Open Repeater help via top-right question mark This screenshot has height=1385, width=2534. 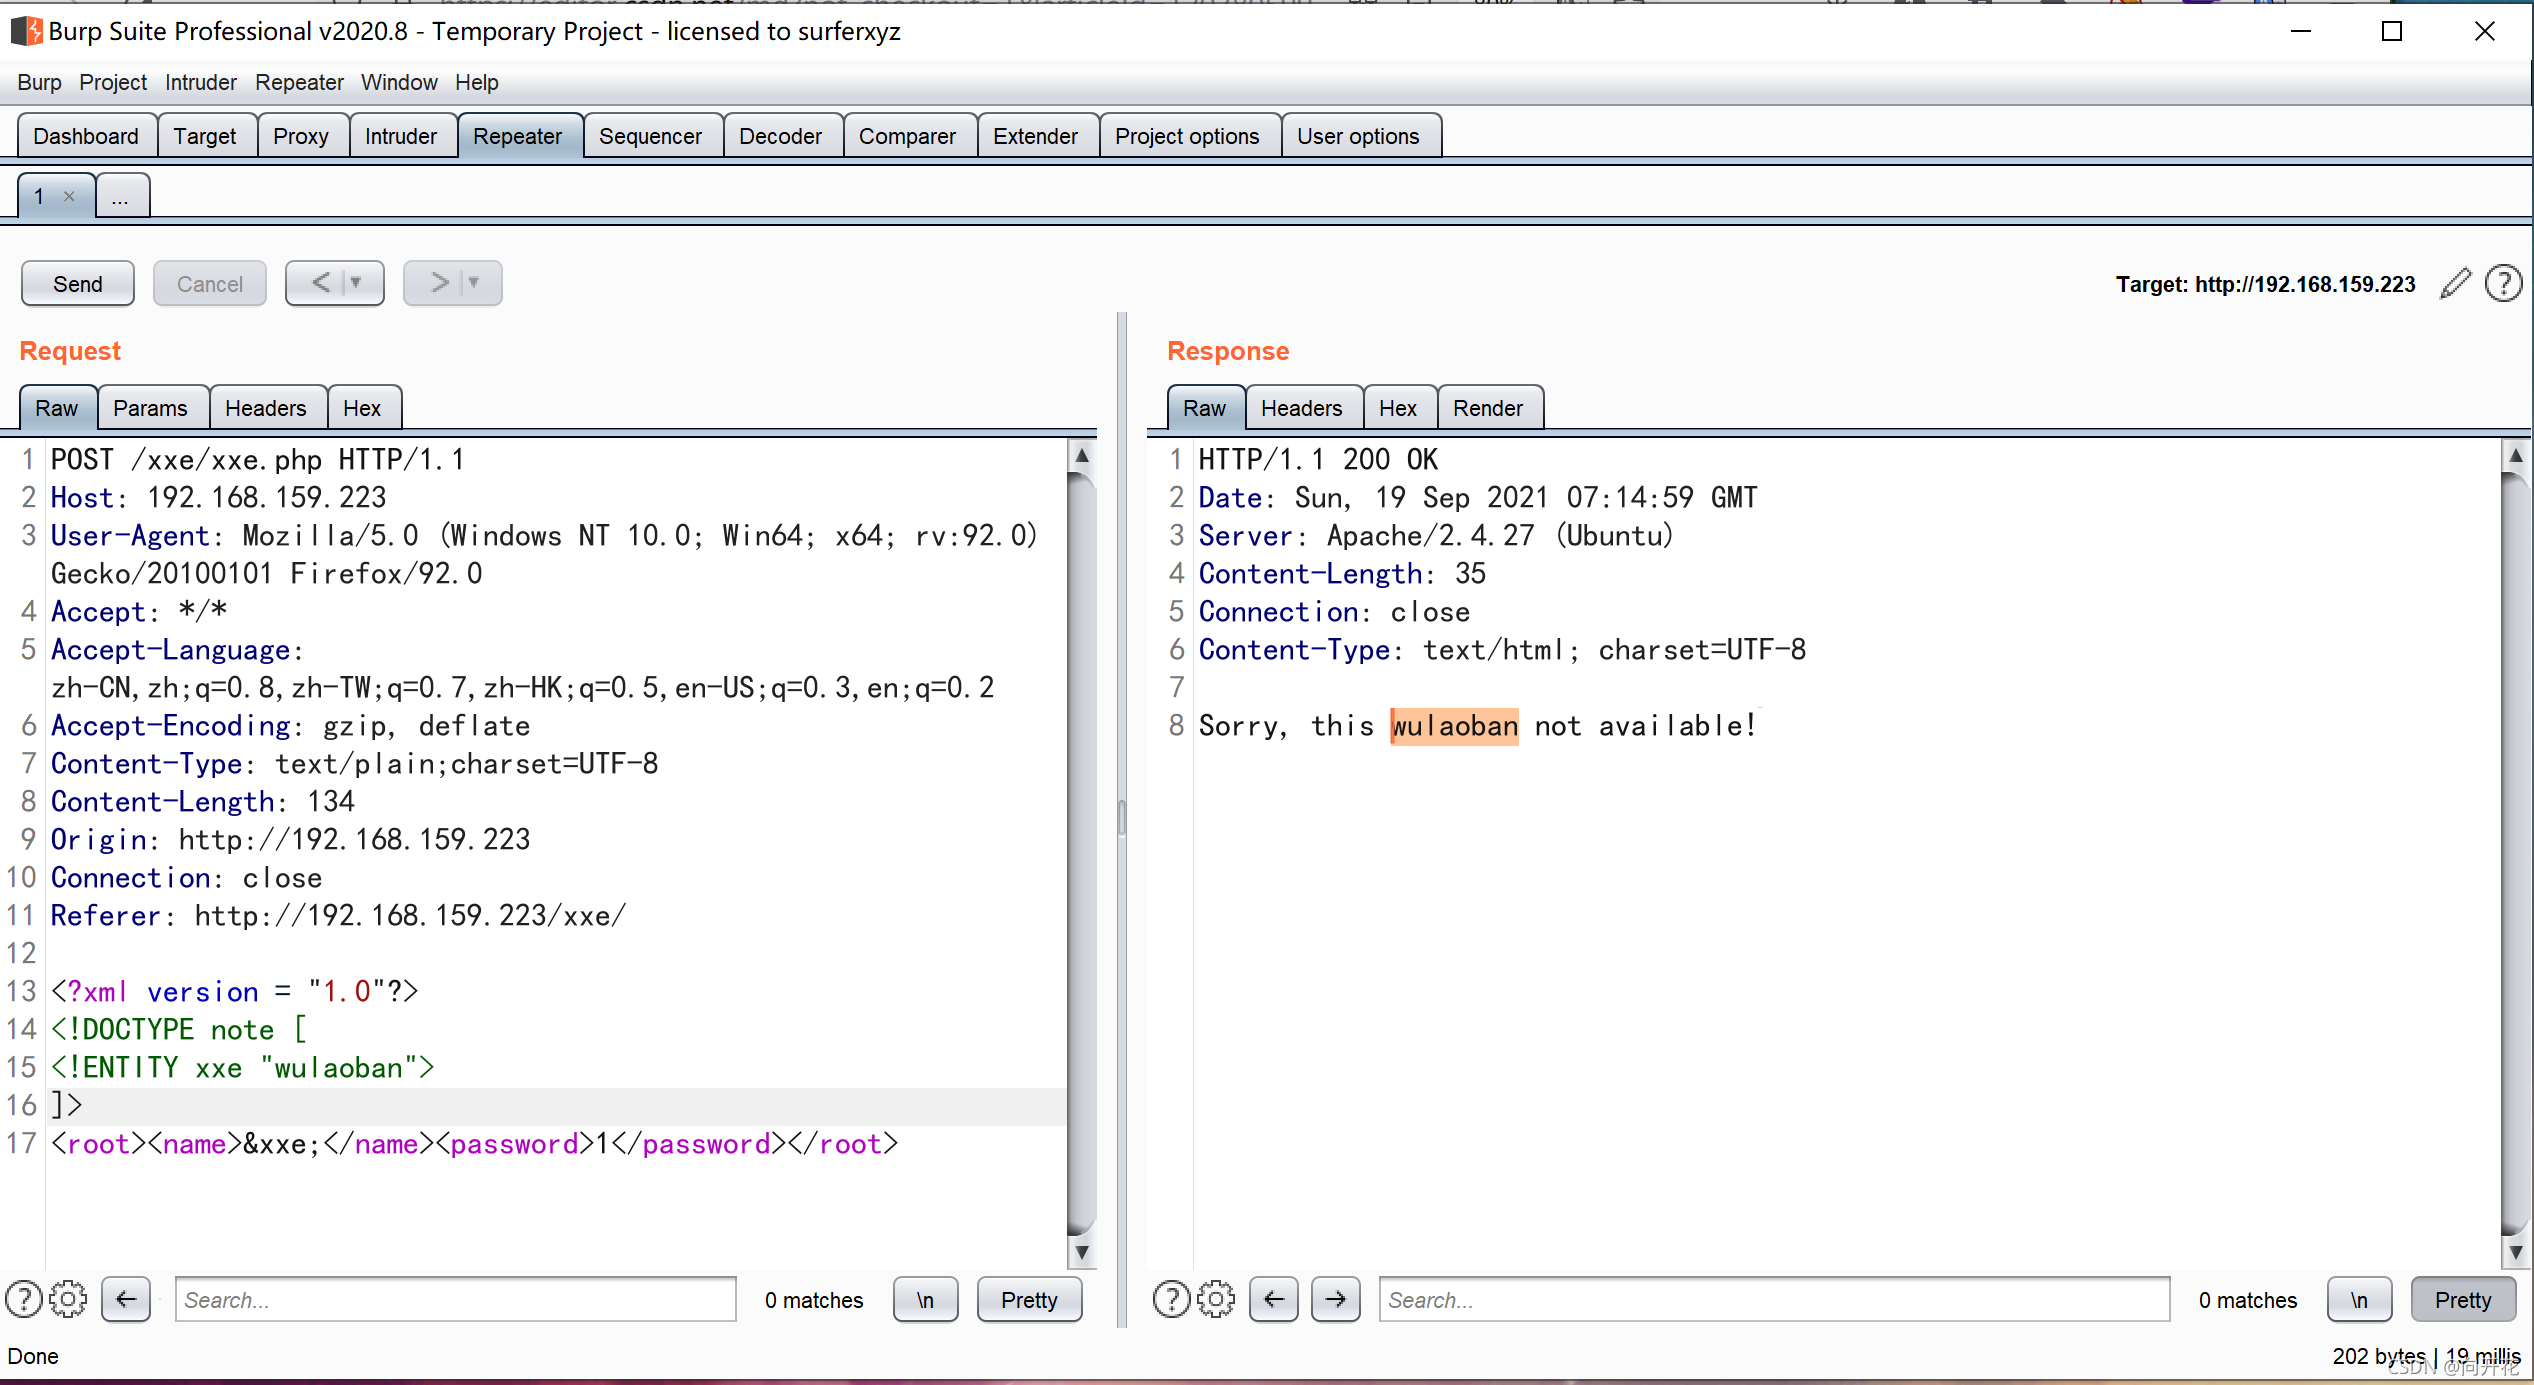pos(2503,284)
